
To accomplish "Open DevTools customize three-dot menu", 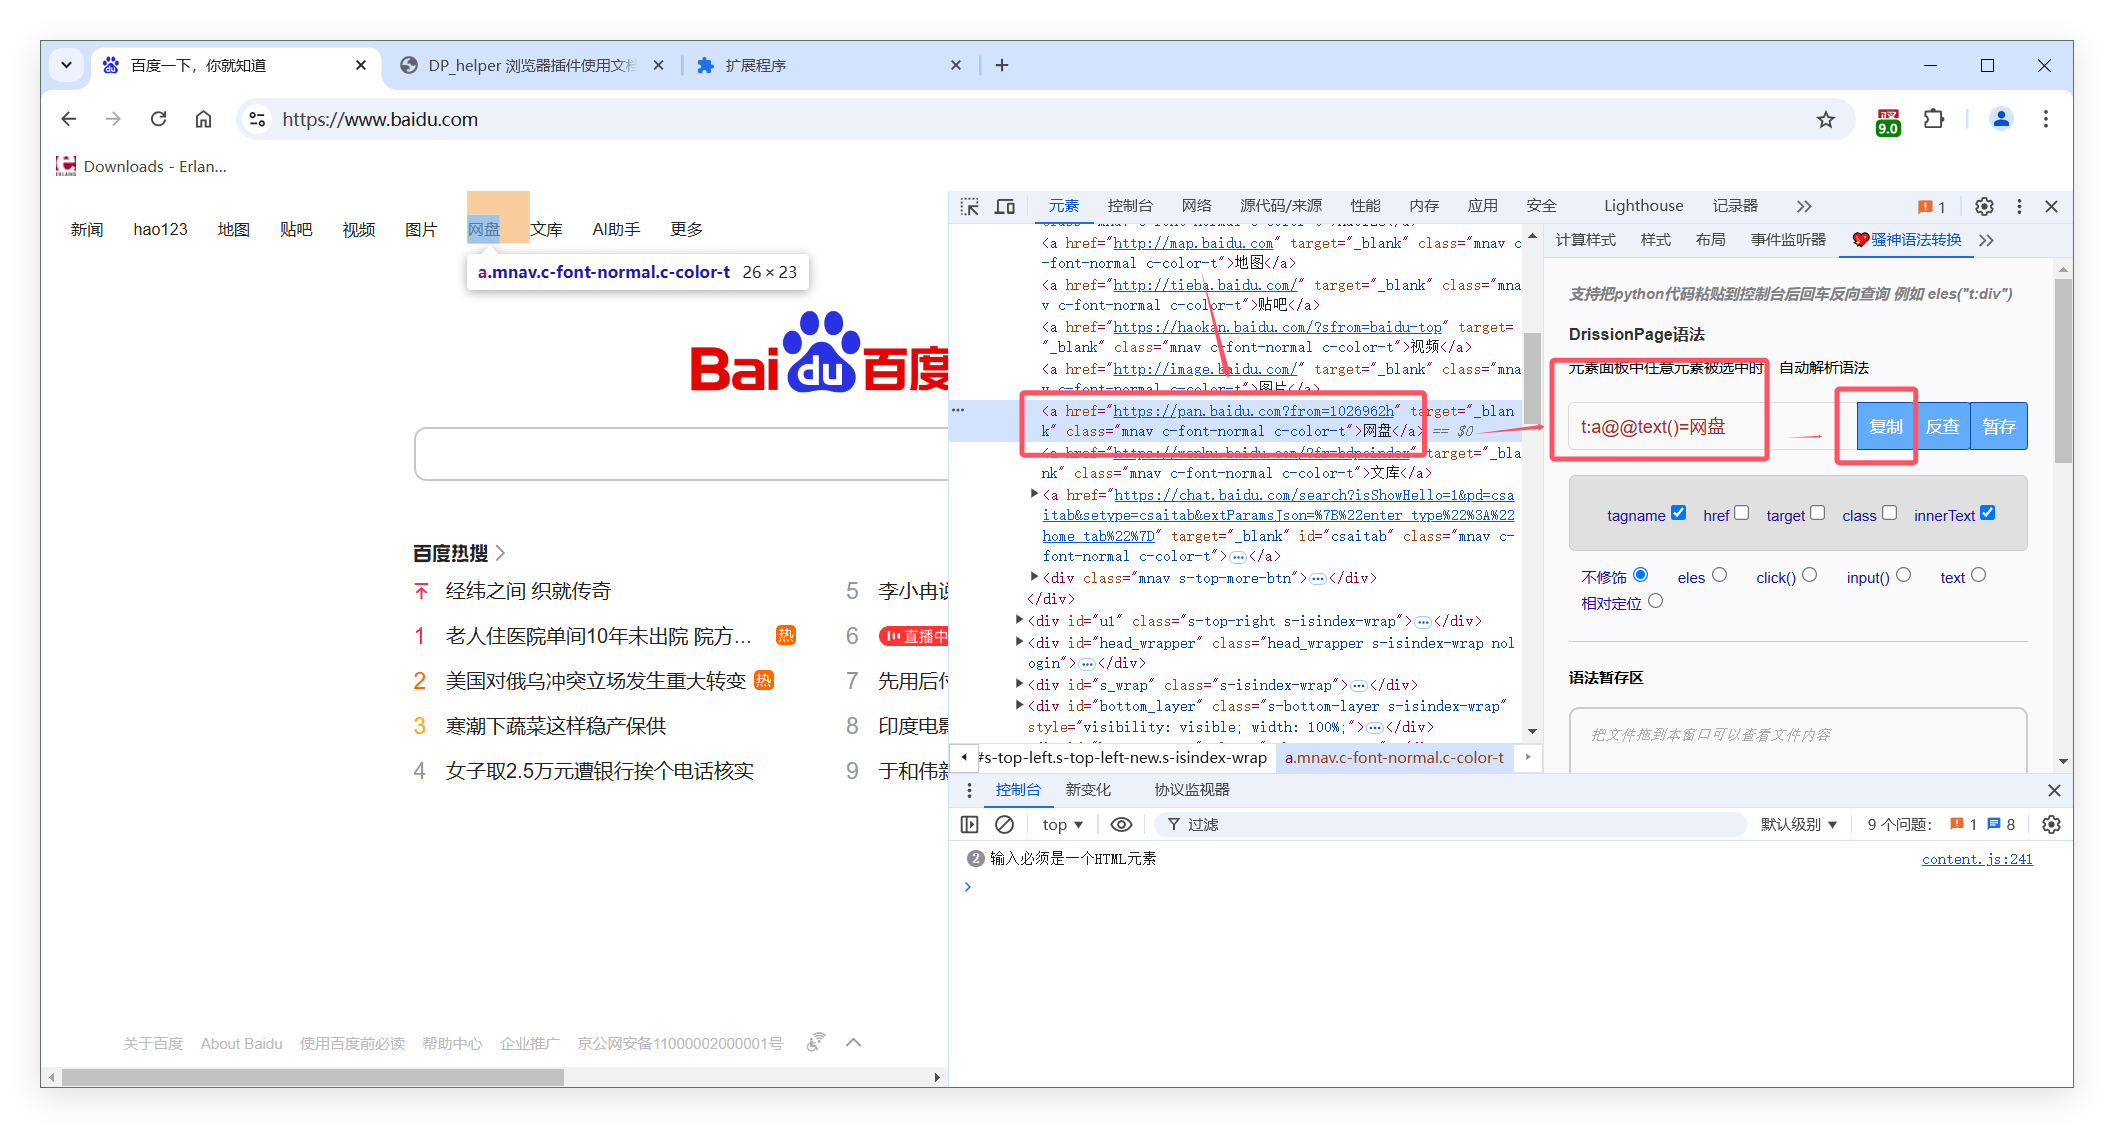I will [x=2019, y=206].
